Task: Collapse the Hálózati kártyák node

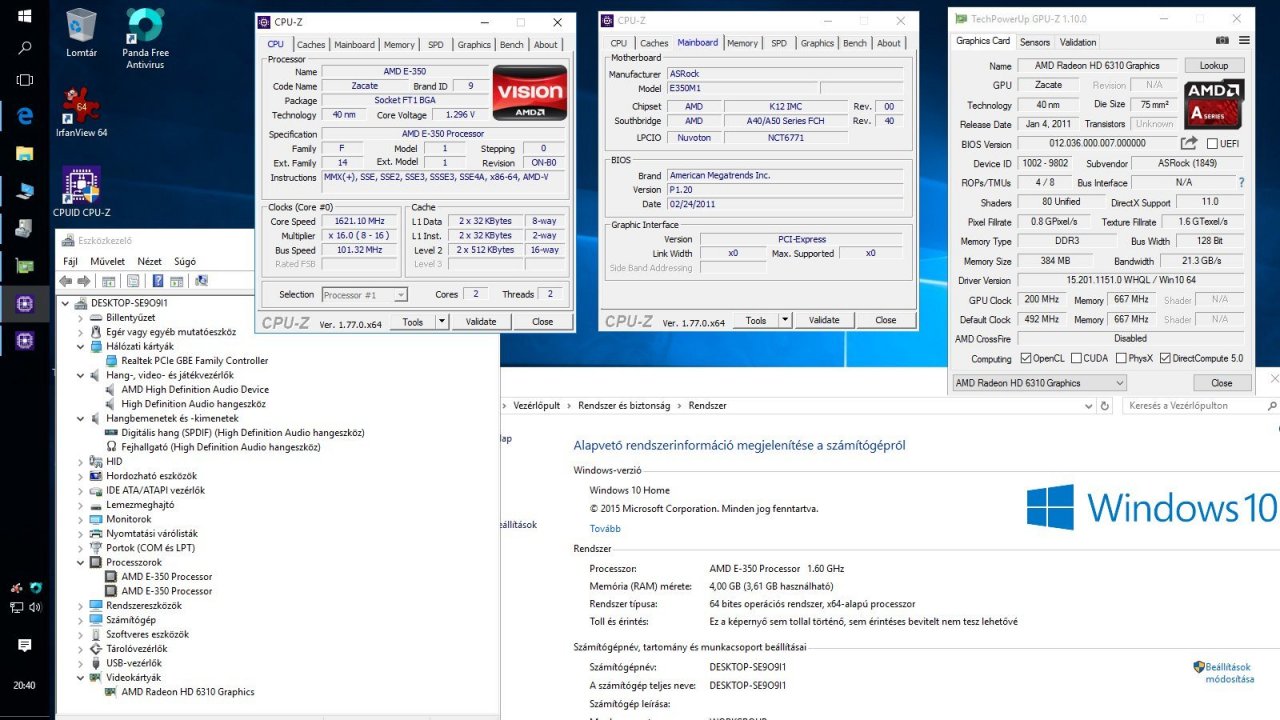Action: [x=81, y=346]
